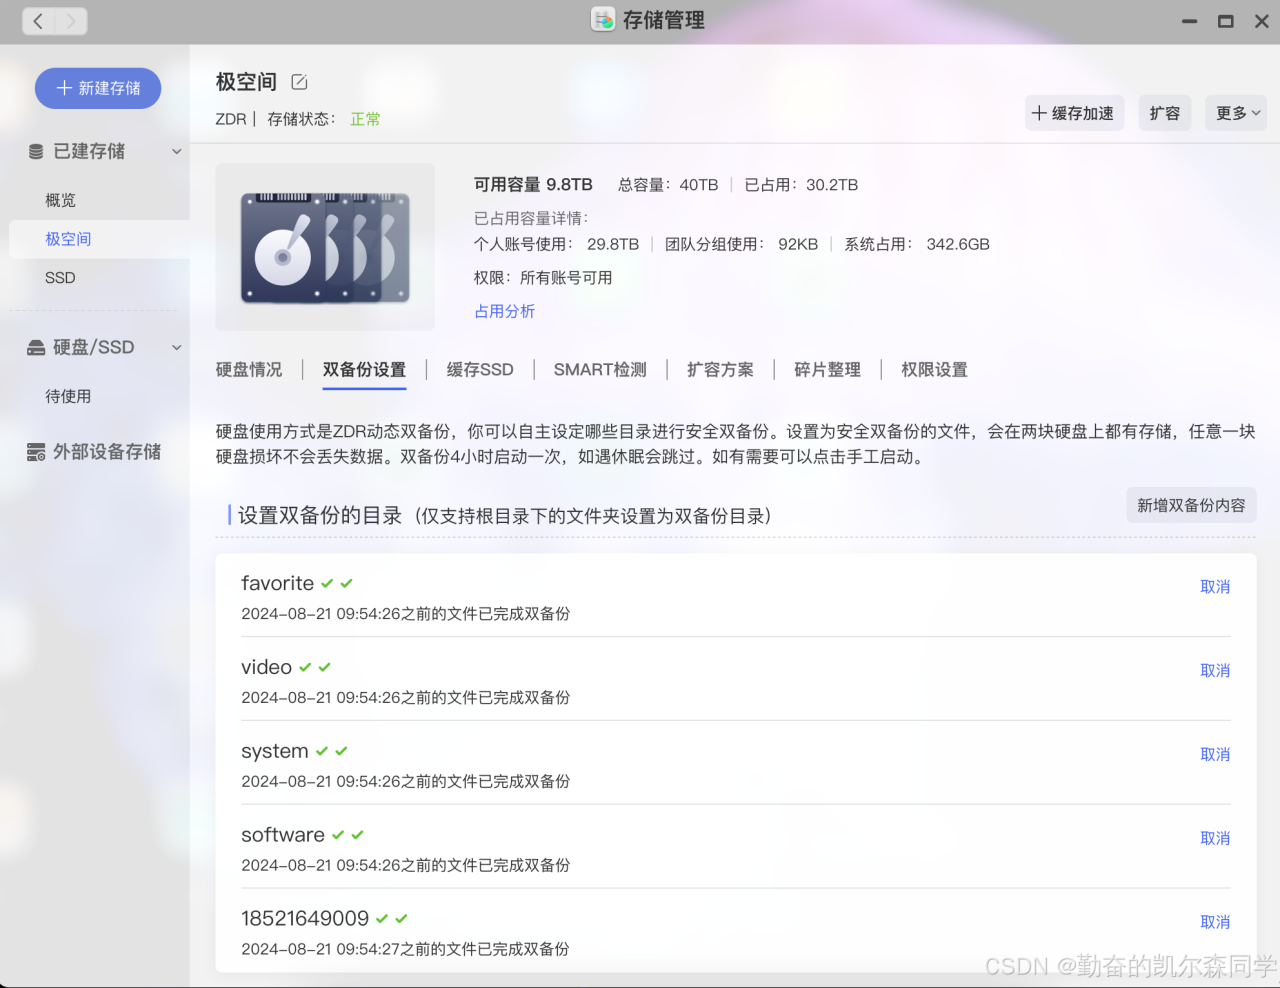The height and width of the screenshot is (988, 1280).
Task: Open the 占用分析 link
Action: pos(505,311)
